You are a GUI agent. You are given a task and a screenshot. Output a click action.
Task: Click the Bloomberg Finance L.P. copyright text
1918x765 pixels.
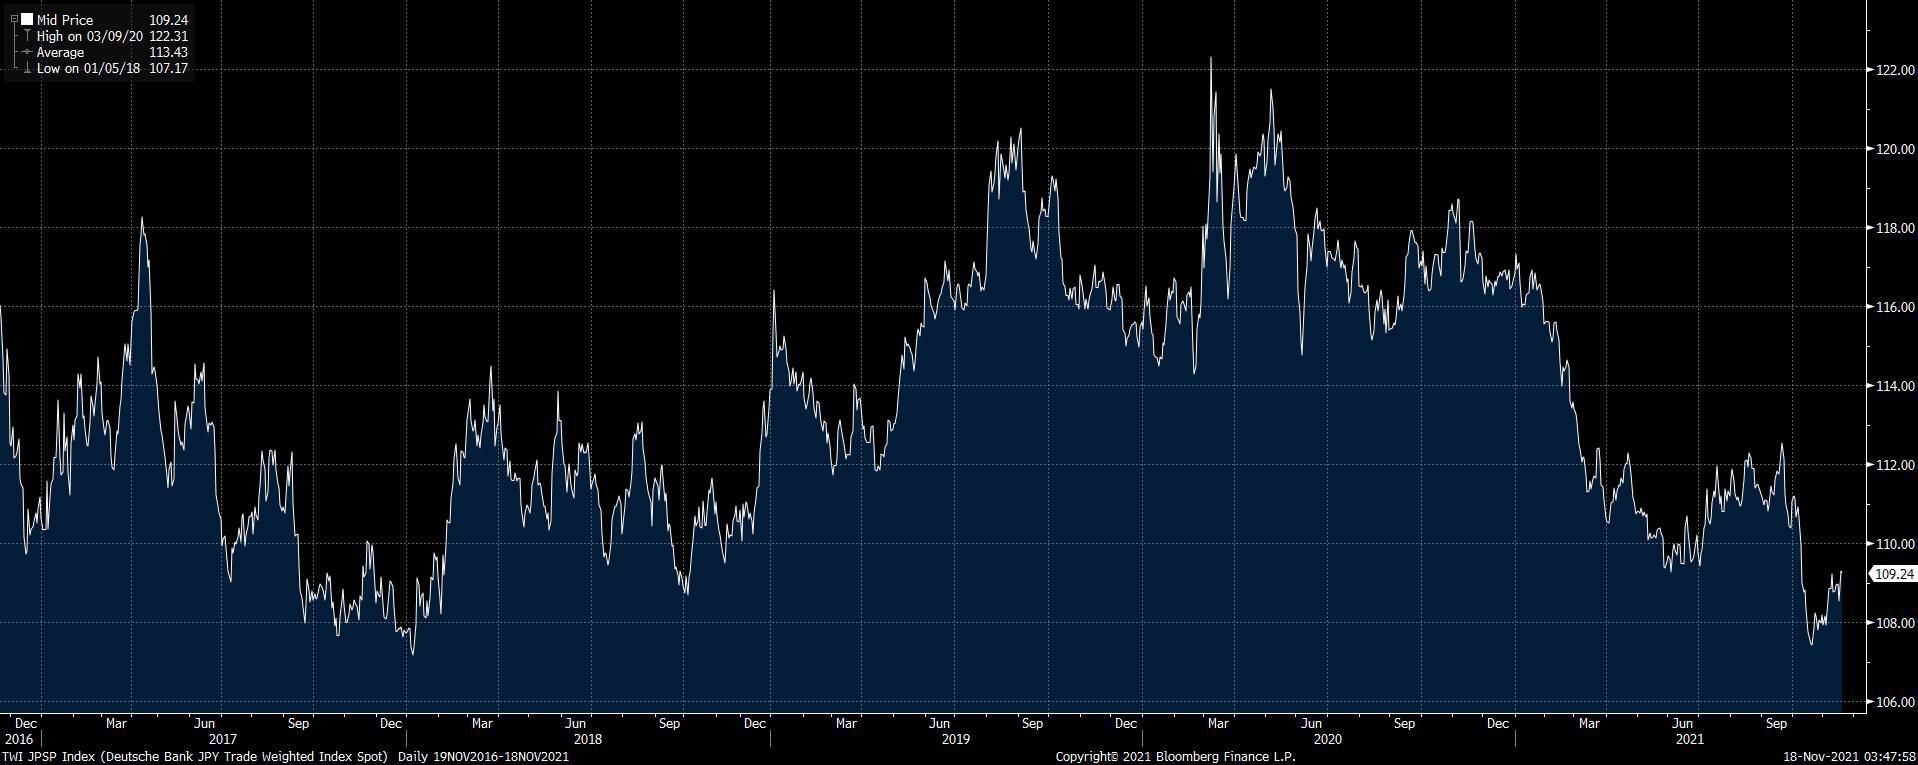click(x=1175, y=757)
